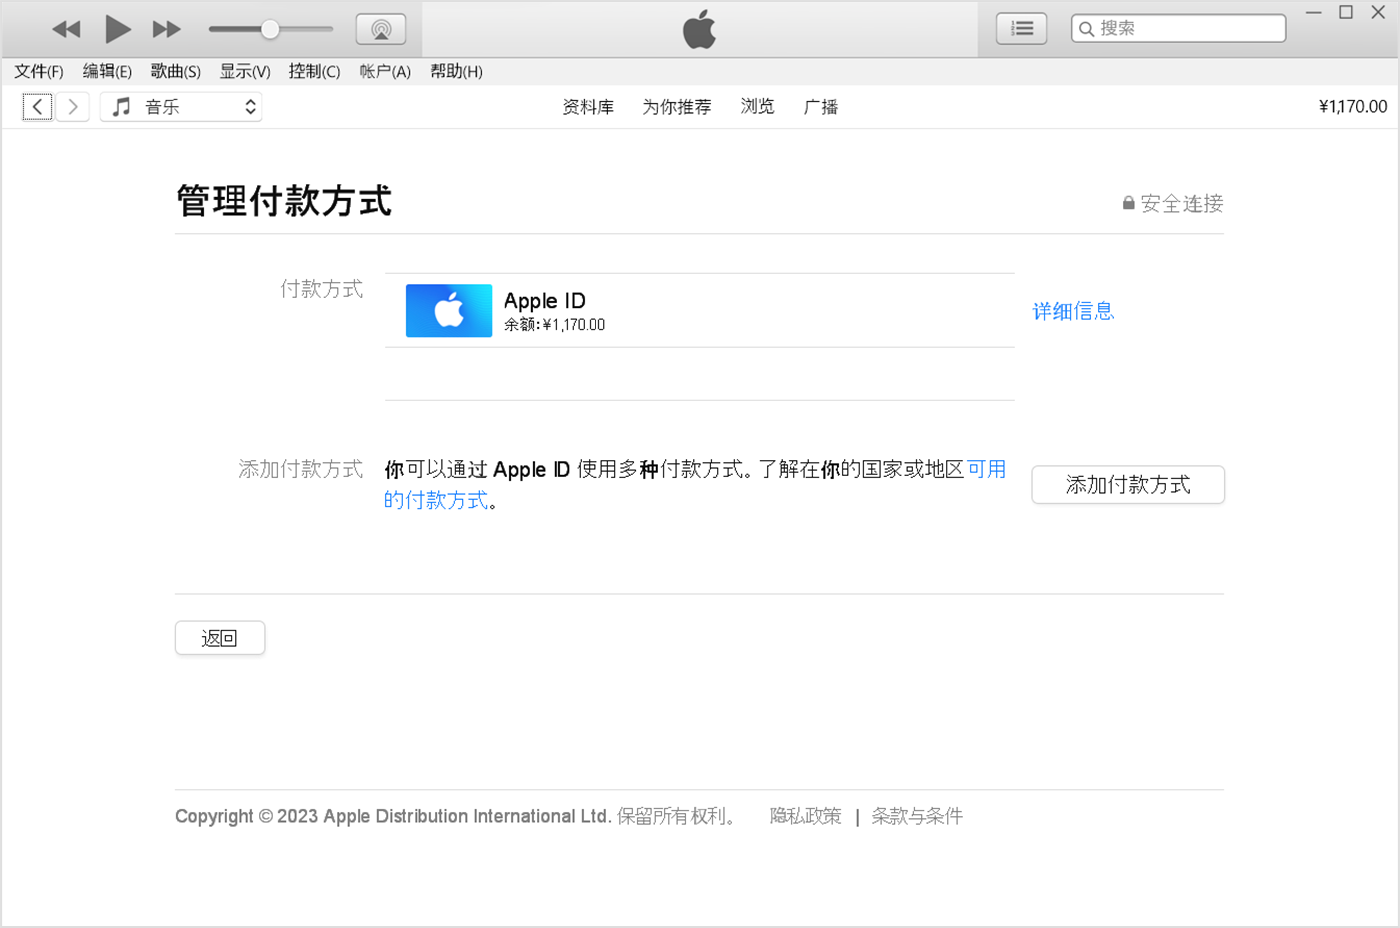Open the Up Next list icon
This screenshot has height=928, width=1400.
[1021, 29]
